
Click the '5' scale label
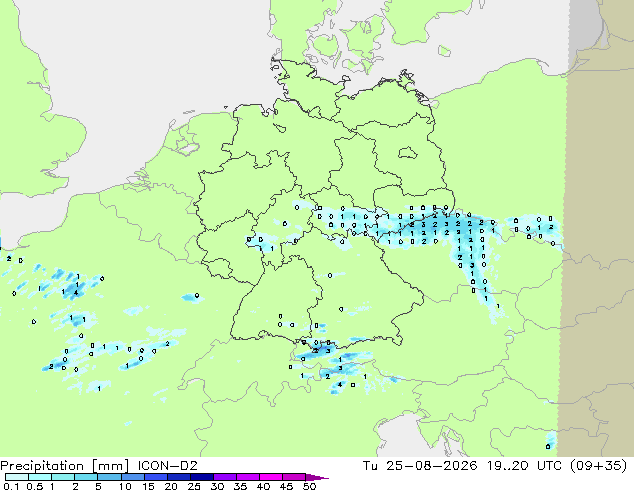pos(98,486)
